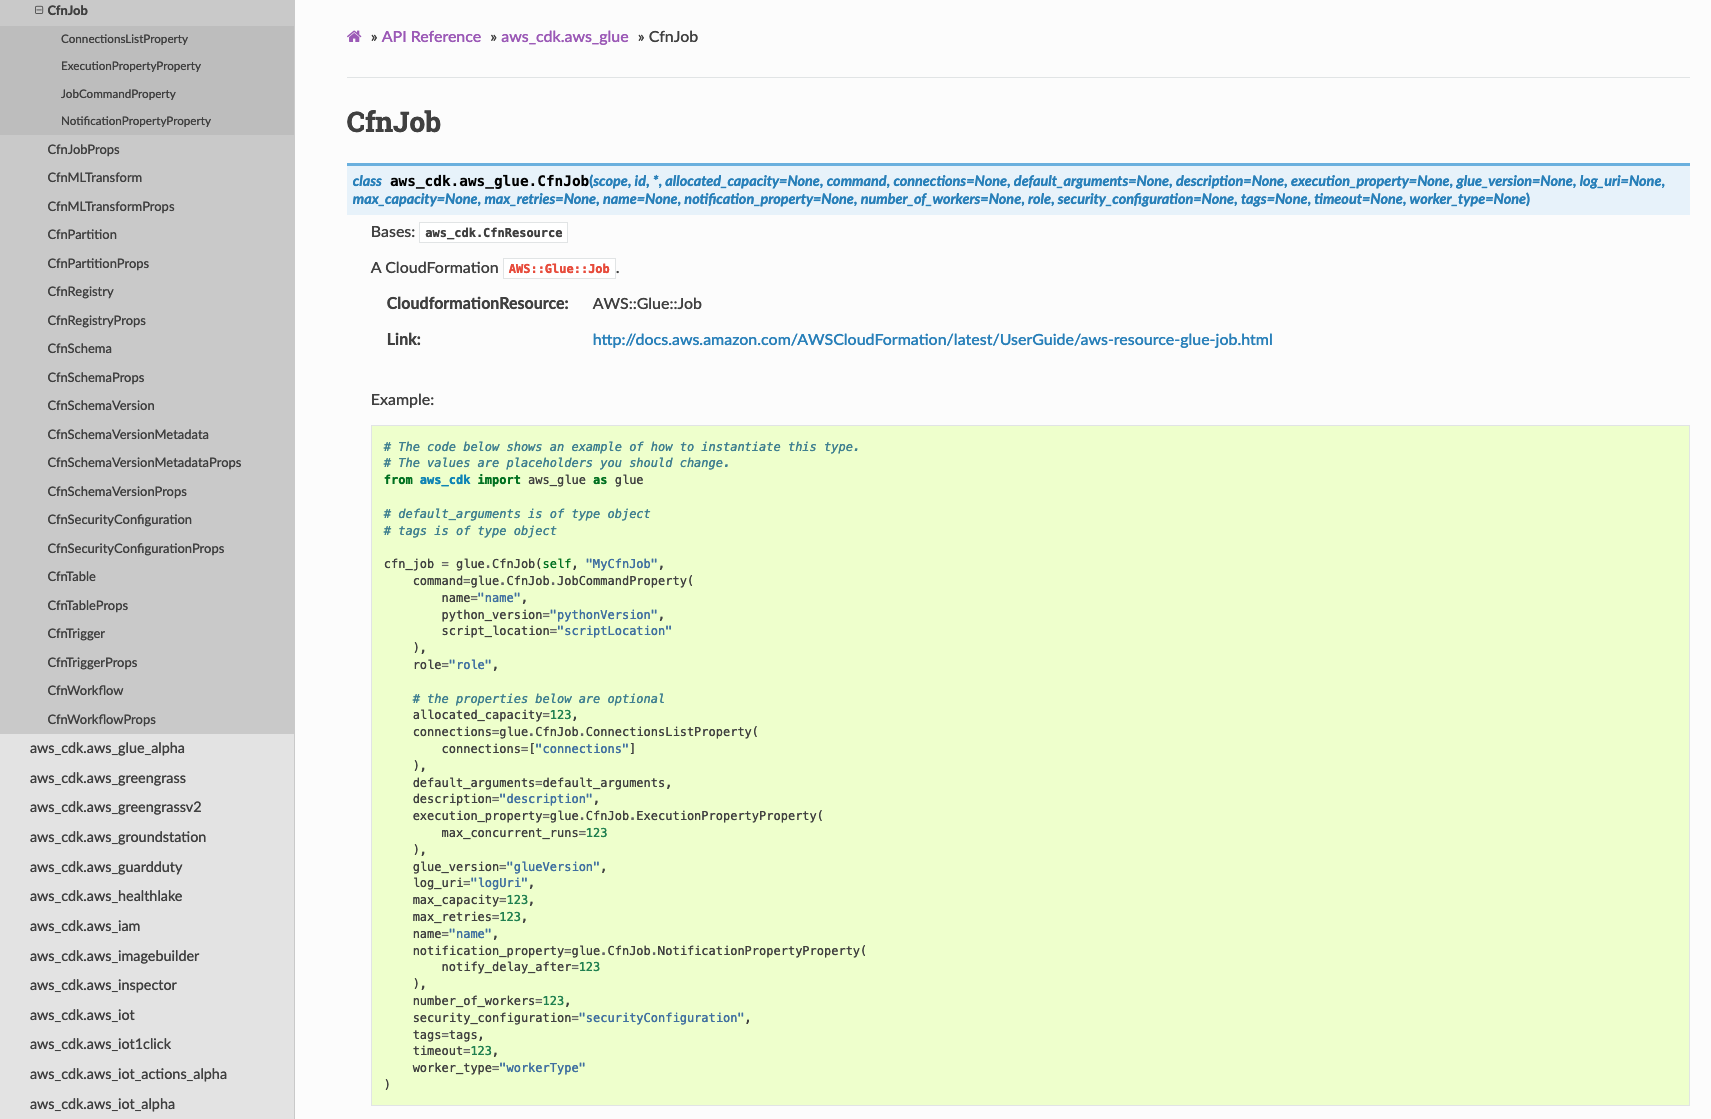1711x1119 pixels.
Task: Click the 'max_concurrent_runs=123' code line
Action: 525,833
